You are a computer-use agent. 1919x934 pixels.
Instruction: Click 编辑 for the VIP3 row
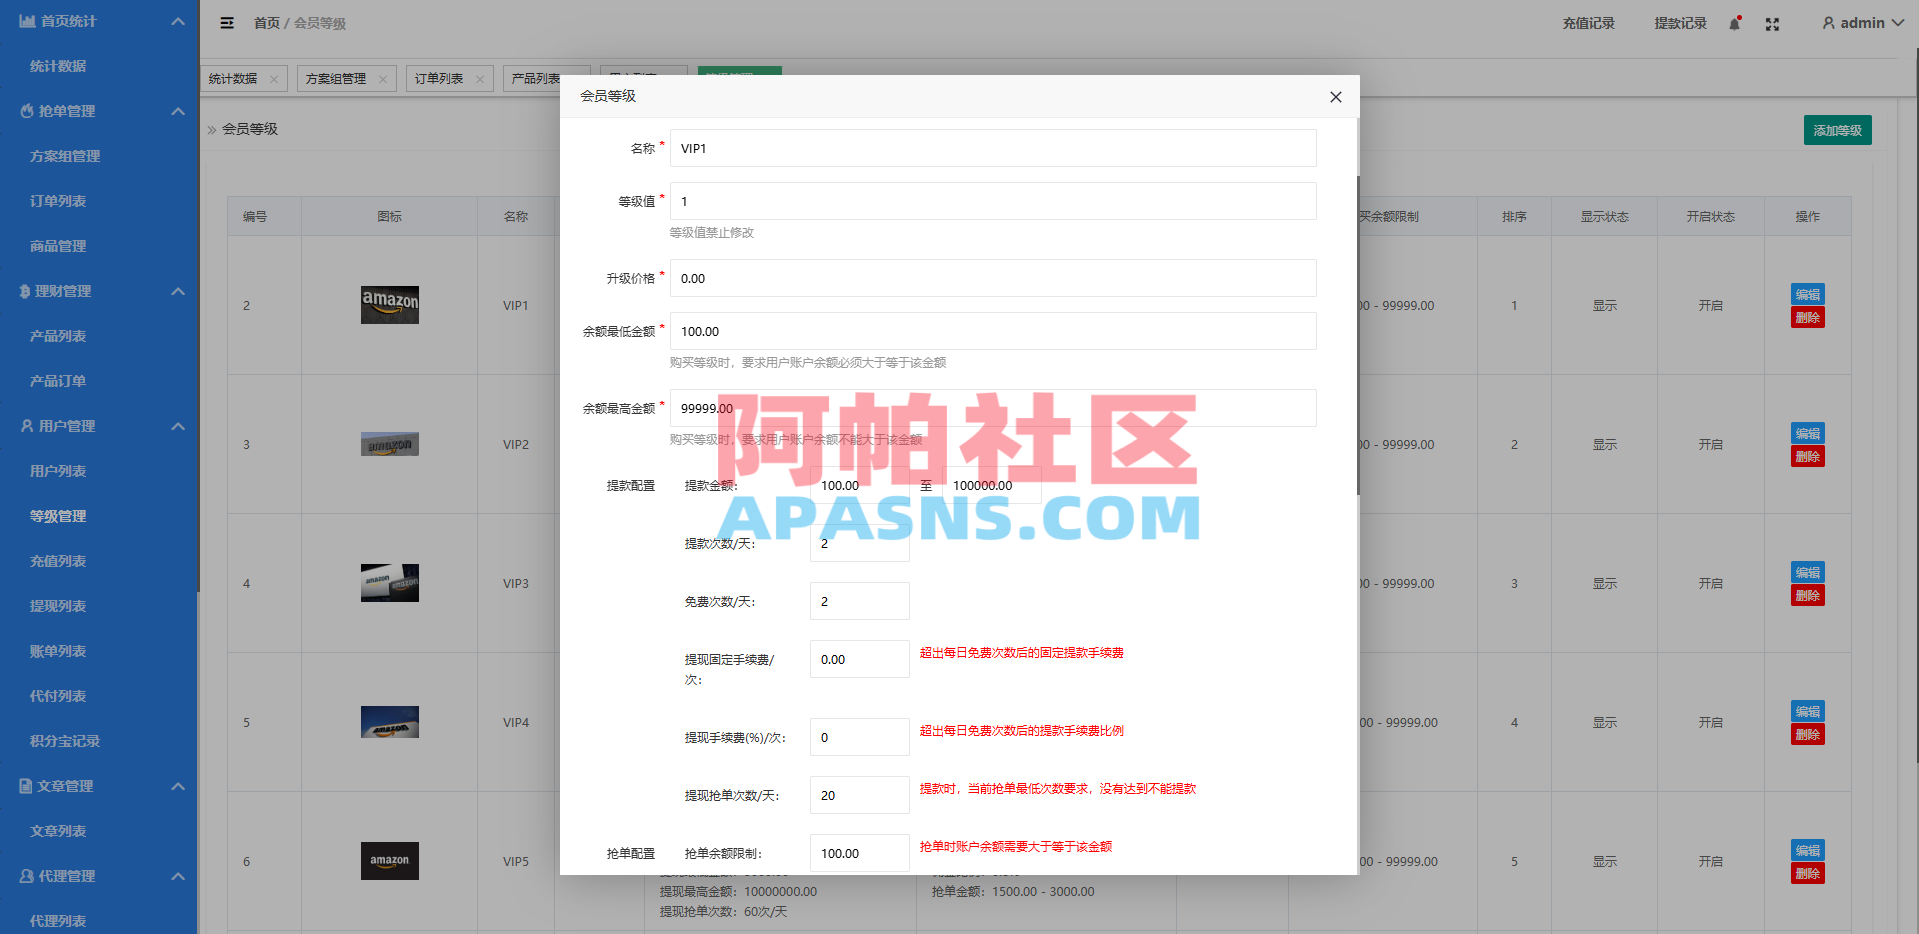(x=1808, y=572)
